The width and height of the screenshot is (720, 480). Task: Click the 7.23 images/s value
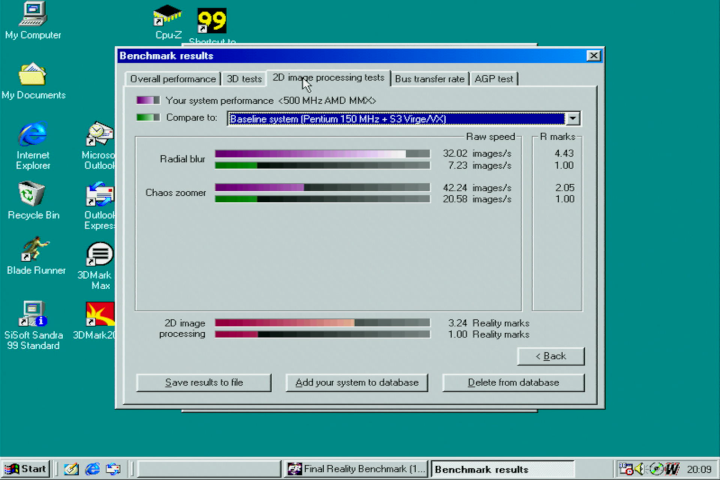479,165
